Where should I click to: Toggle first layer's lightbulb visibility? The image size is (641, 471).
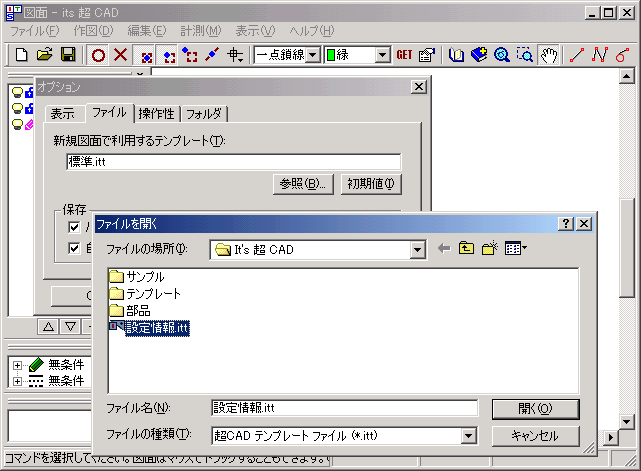click(x=17, y=92)
